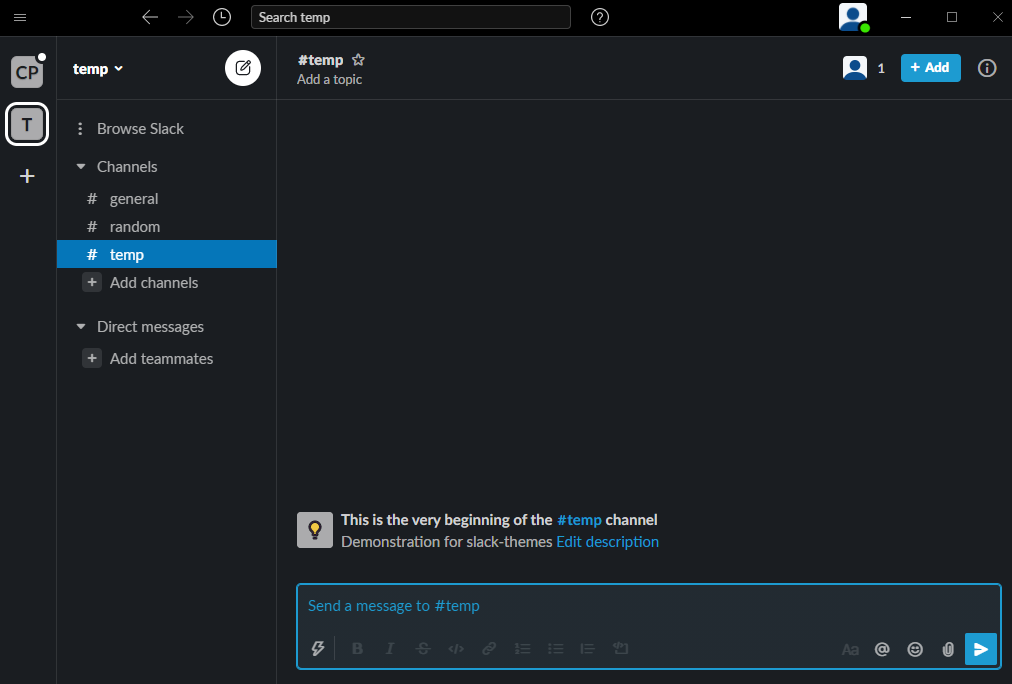Click the #temp channel header title

[320, 60]
